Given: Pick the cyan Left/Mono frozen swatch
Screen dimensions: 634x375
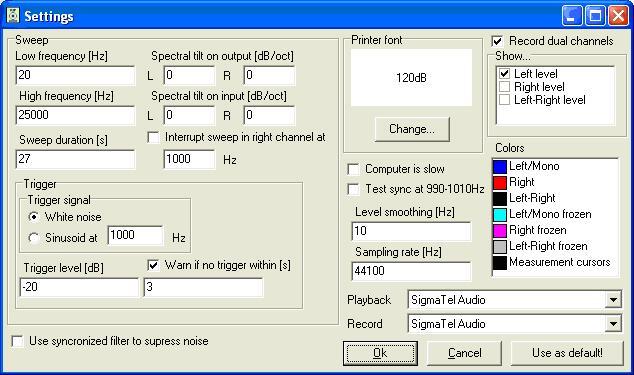Looking at the screenshot, I should (500, 214).
